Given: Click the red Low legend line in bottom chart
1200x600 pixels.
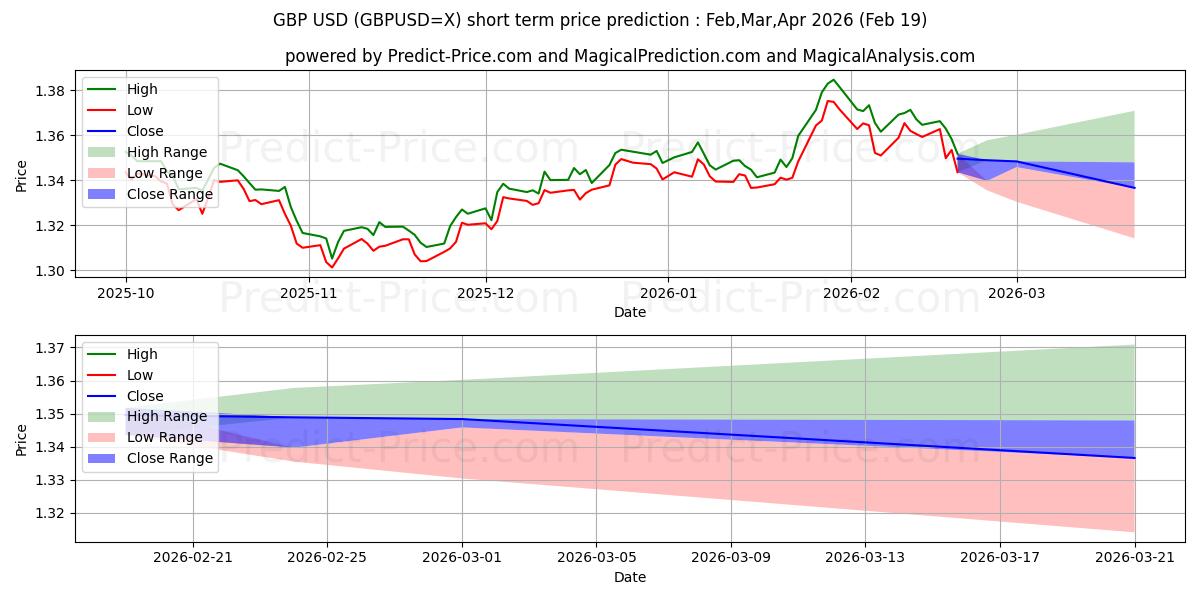Looking at the screenshot, I should point(103,375).
